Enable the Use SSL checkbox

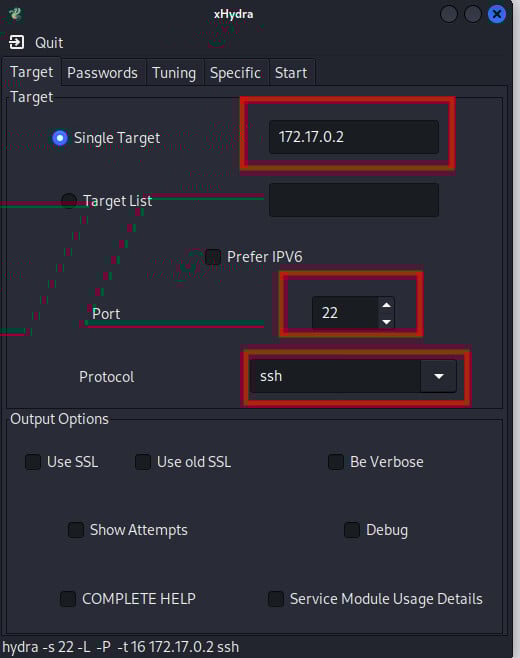[x=33, y=462]
